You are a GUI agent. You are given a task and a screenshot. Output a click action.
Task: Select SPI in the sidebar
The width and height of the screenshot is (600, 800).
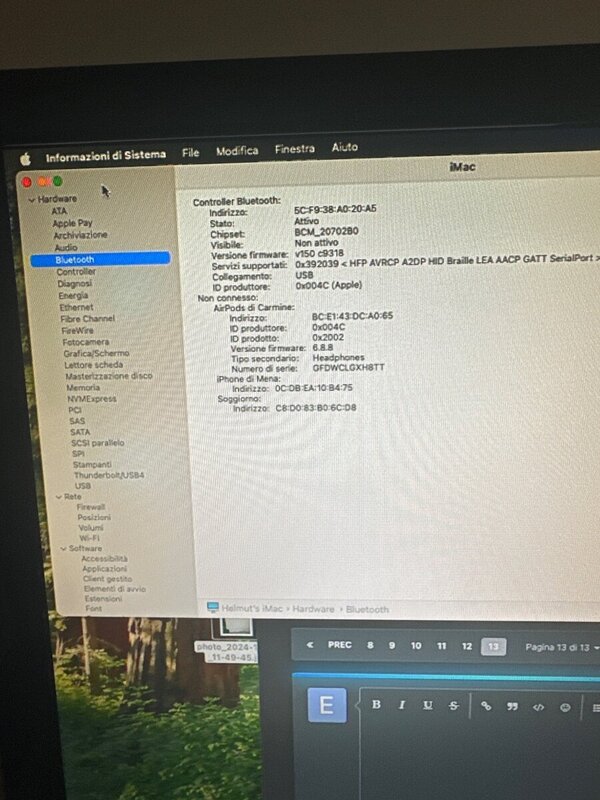pyautogui.click(x=78, y=454)
